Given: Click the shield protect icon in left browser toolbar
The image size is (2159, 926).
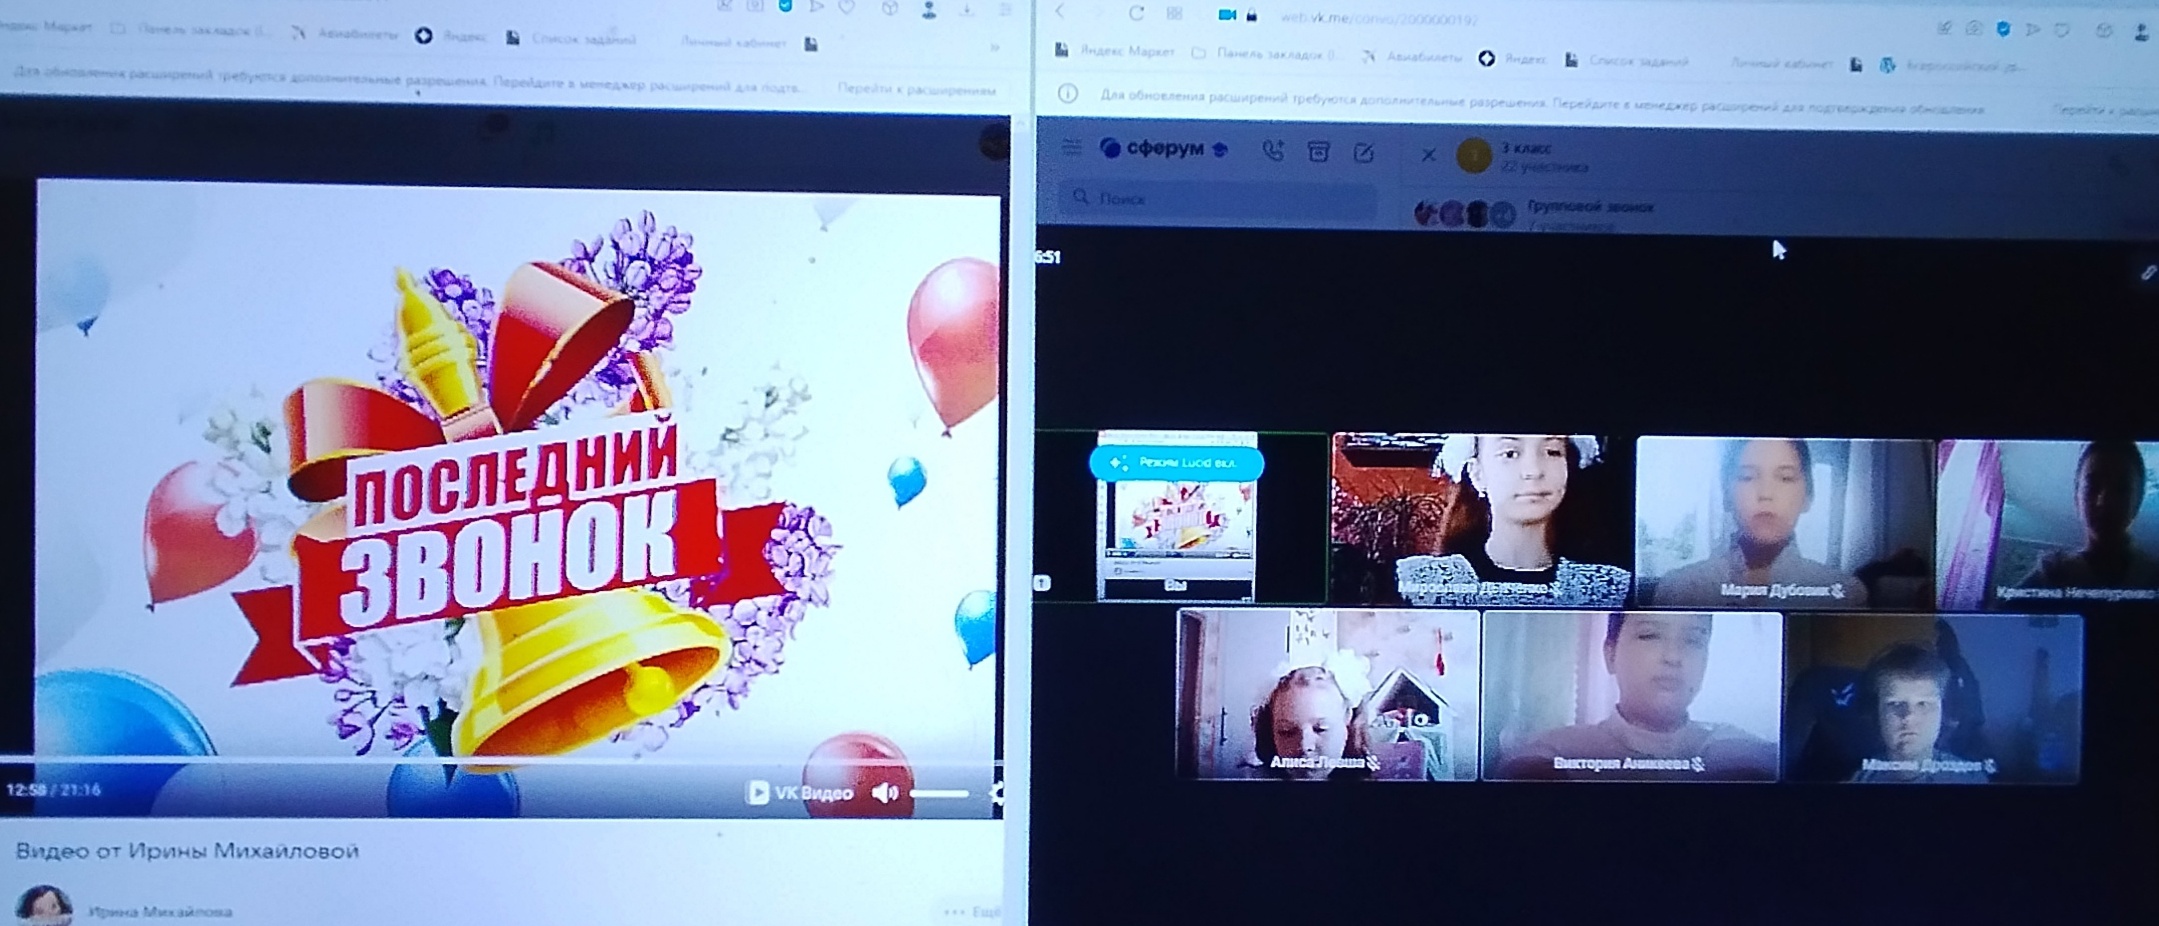Looking at the screenshot, I should [785, 5].
